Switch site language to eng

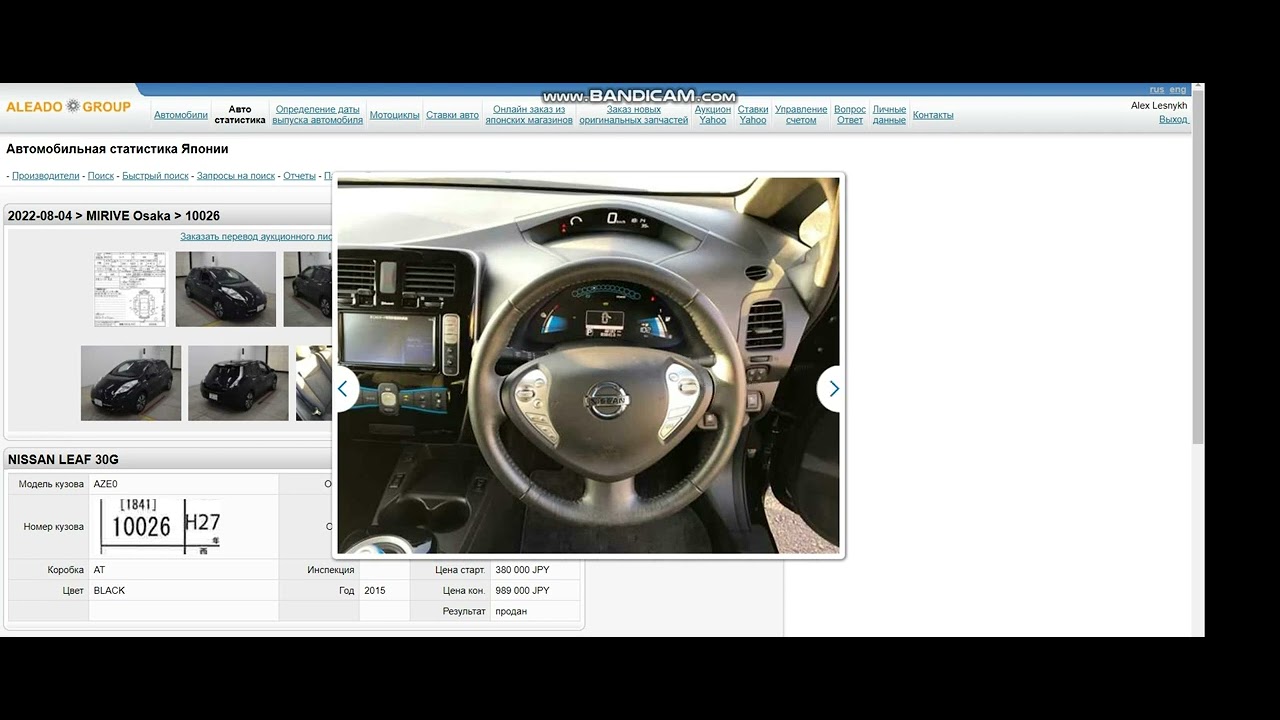point(1178,90)
